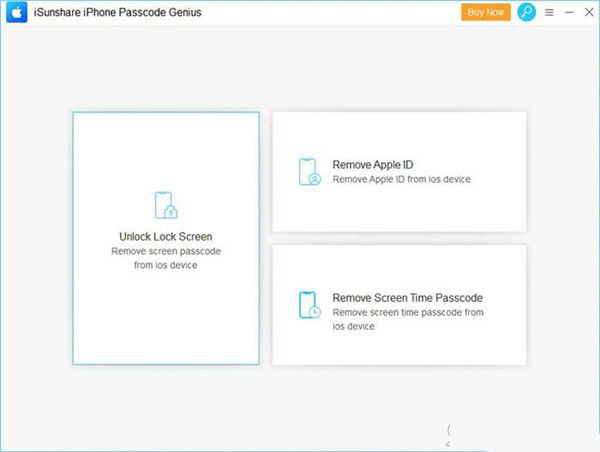Click 'Remove screen time passcode from' description
This screenshot has width=600, height=452.
click(x=408, y=312)
